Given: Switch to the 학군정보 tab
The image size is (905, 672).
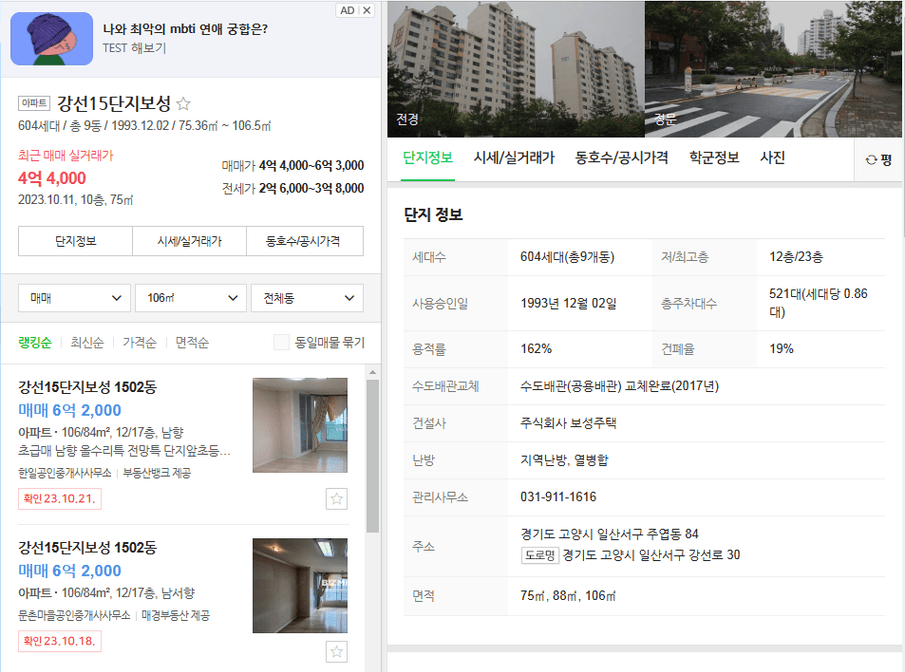Looking at the screenshot, I should (x=714, y=158).
